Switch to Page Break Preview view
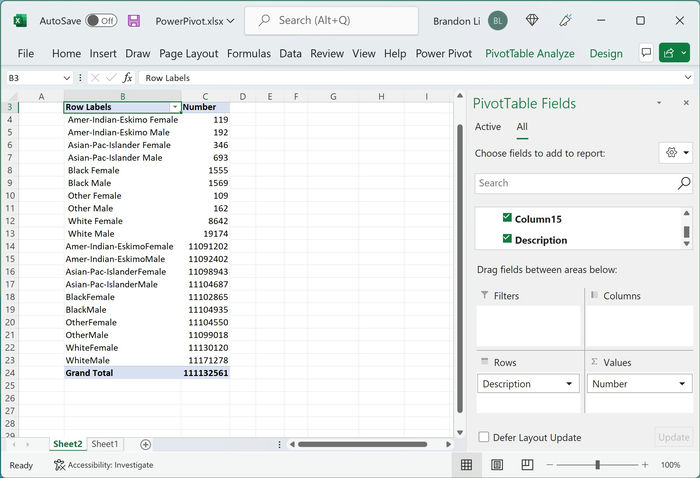 click(x=527, y=465)
